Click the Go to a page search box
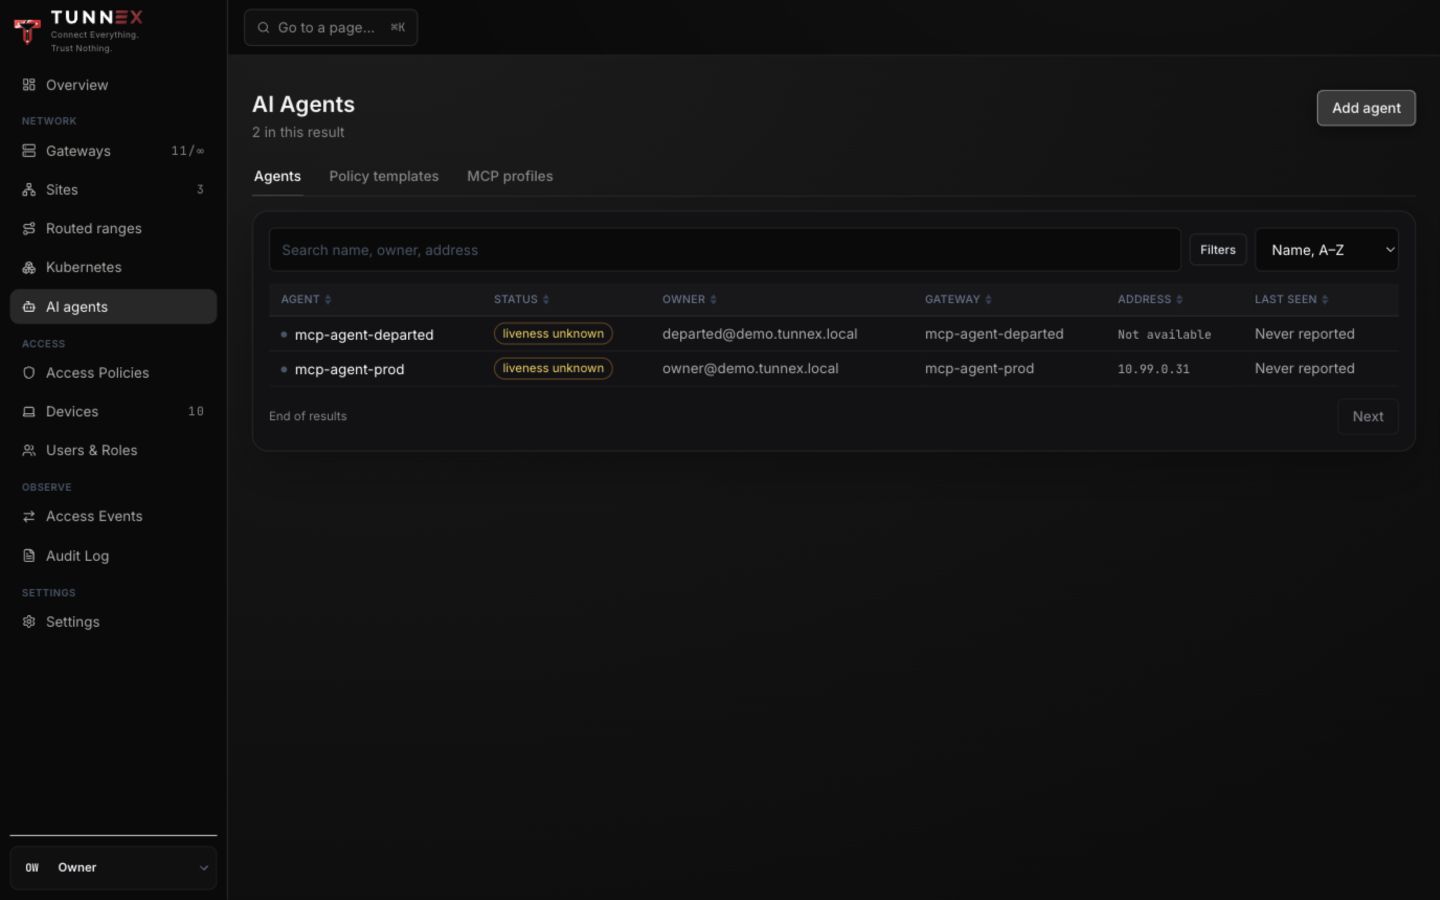 (x=331, y=28)
